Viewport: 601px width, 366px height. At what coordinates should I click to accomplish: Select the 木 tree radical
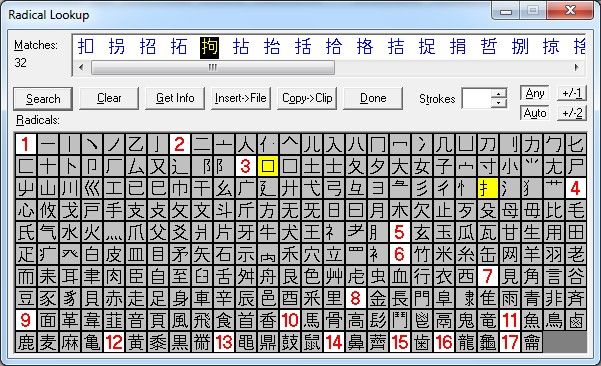tap(400, 210)
